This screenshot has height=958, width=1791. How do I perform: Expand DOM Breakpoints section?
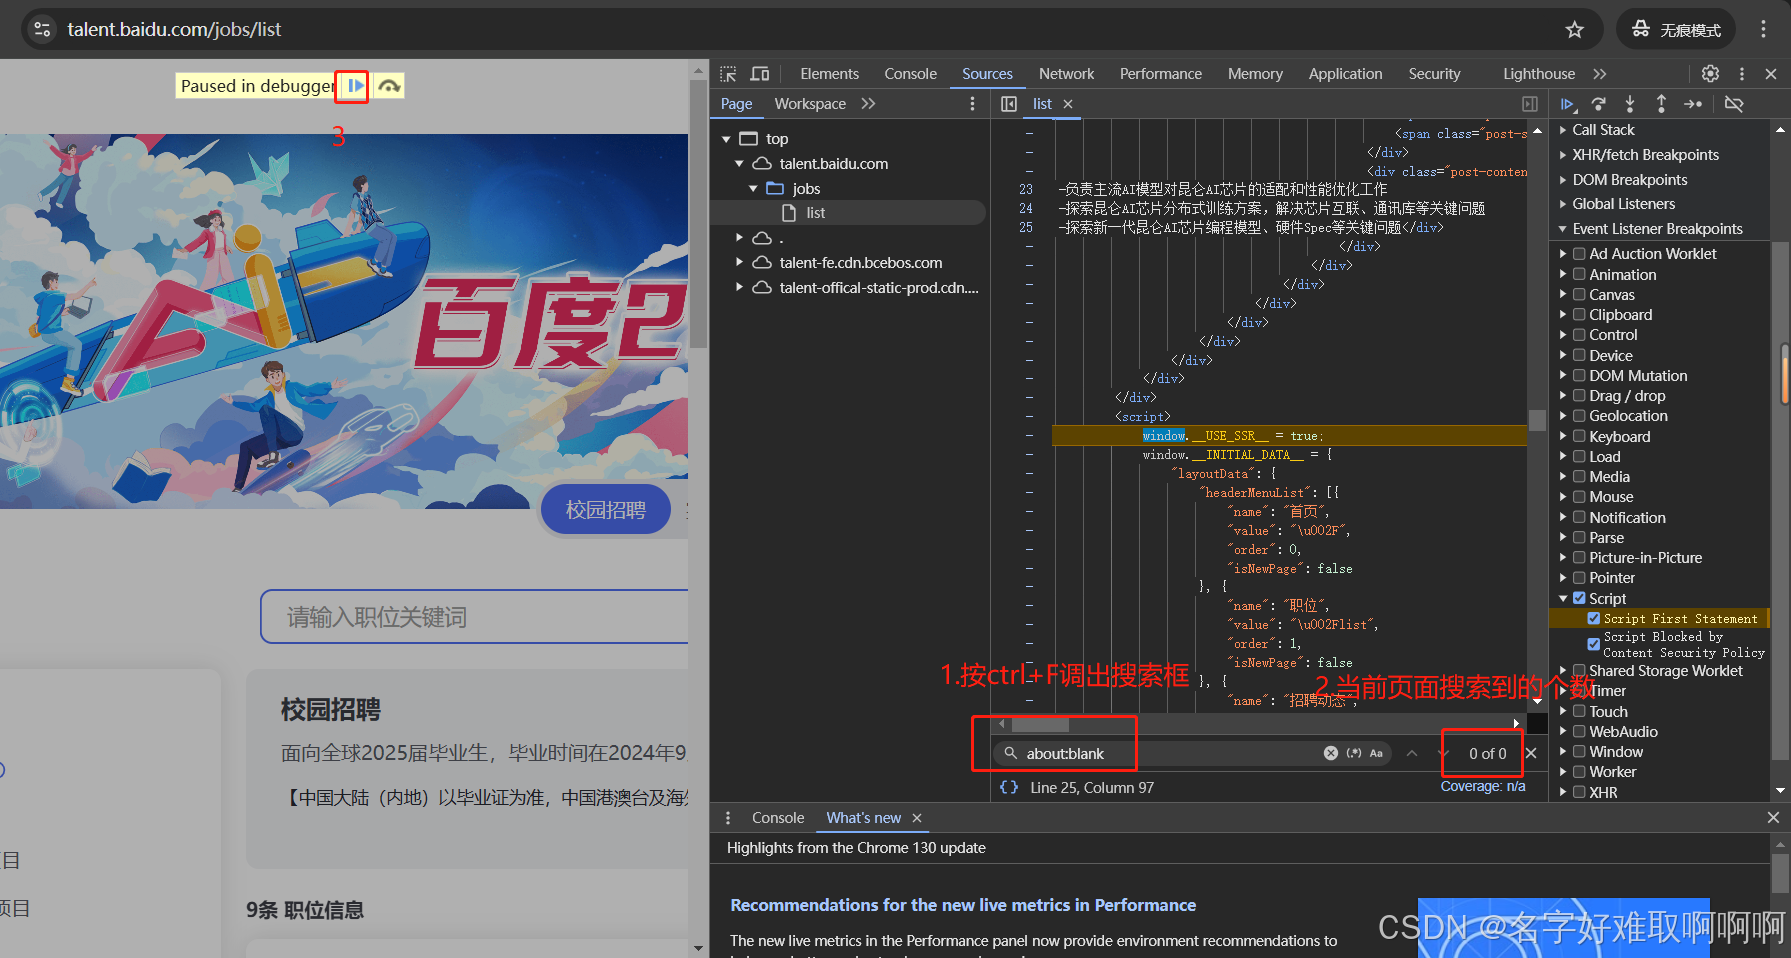[x=1629, y=180]
